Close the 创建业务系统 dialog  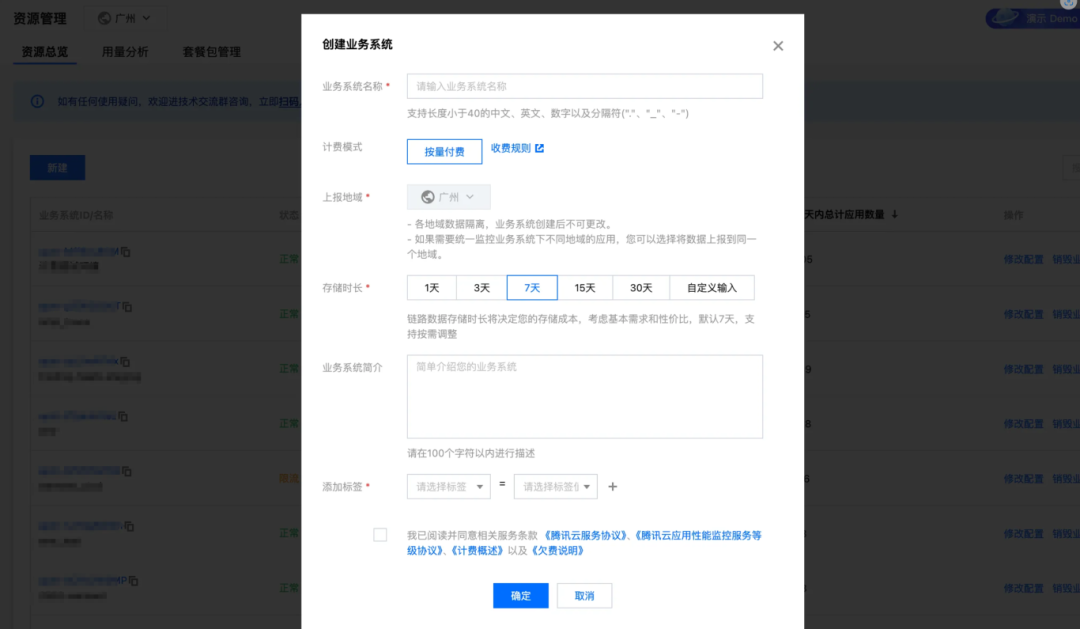click(x=778, y=45)
